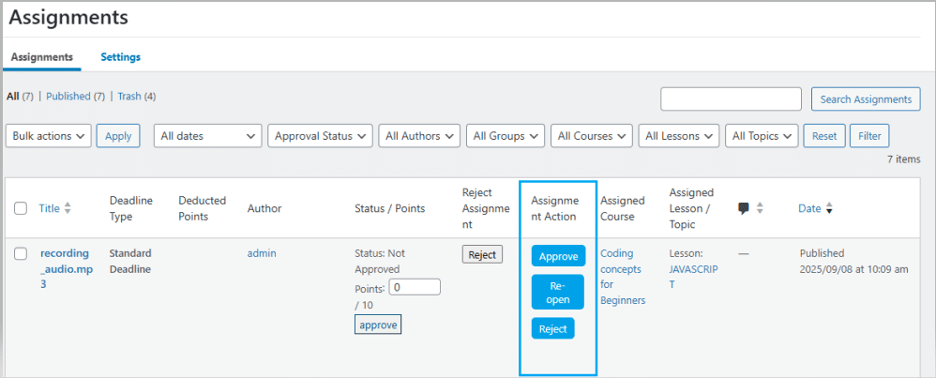Click the Search Assignments button
936x378 pixels.
point(866,99)
